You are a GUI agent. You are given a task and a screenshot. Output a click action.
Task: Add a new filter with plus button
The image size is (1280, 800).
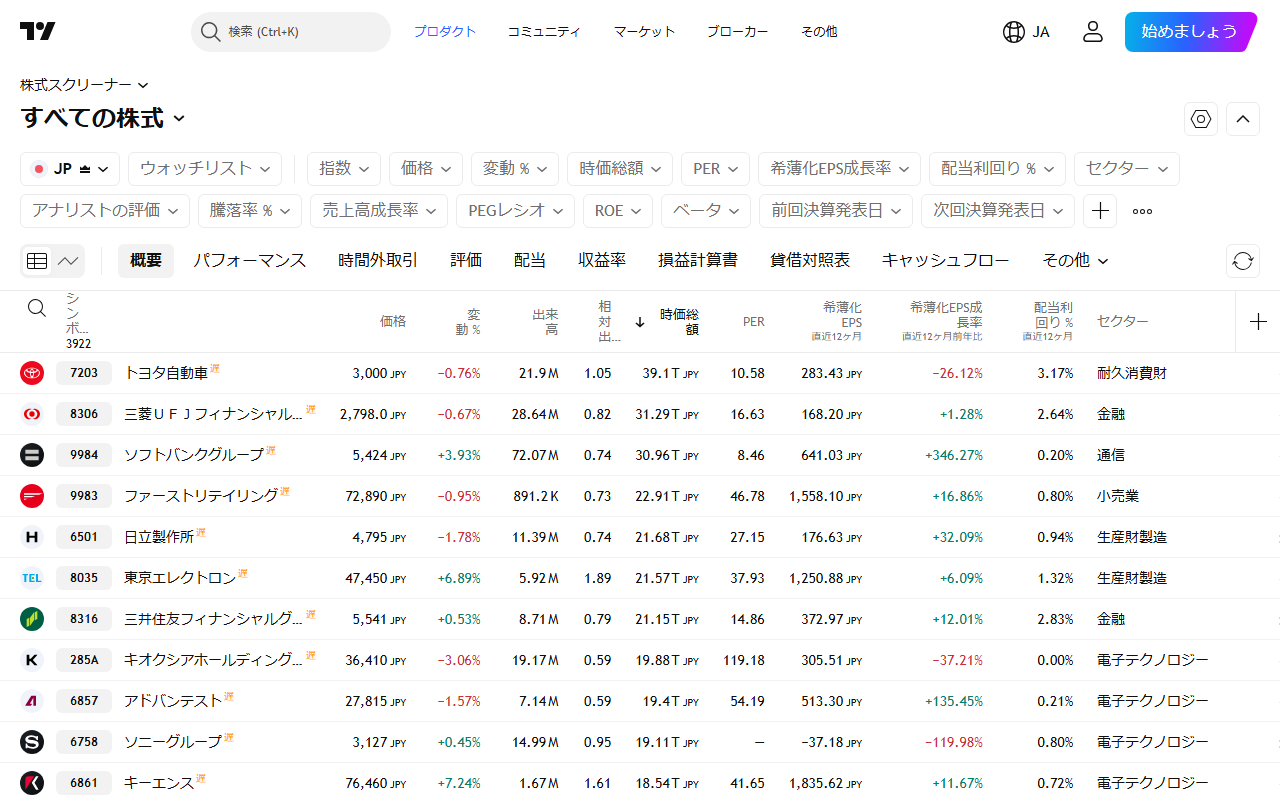1100,211
